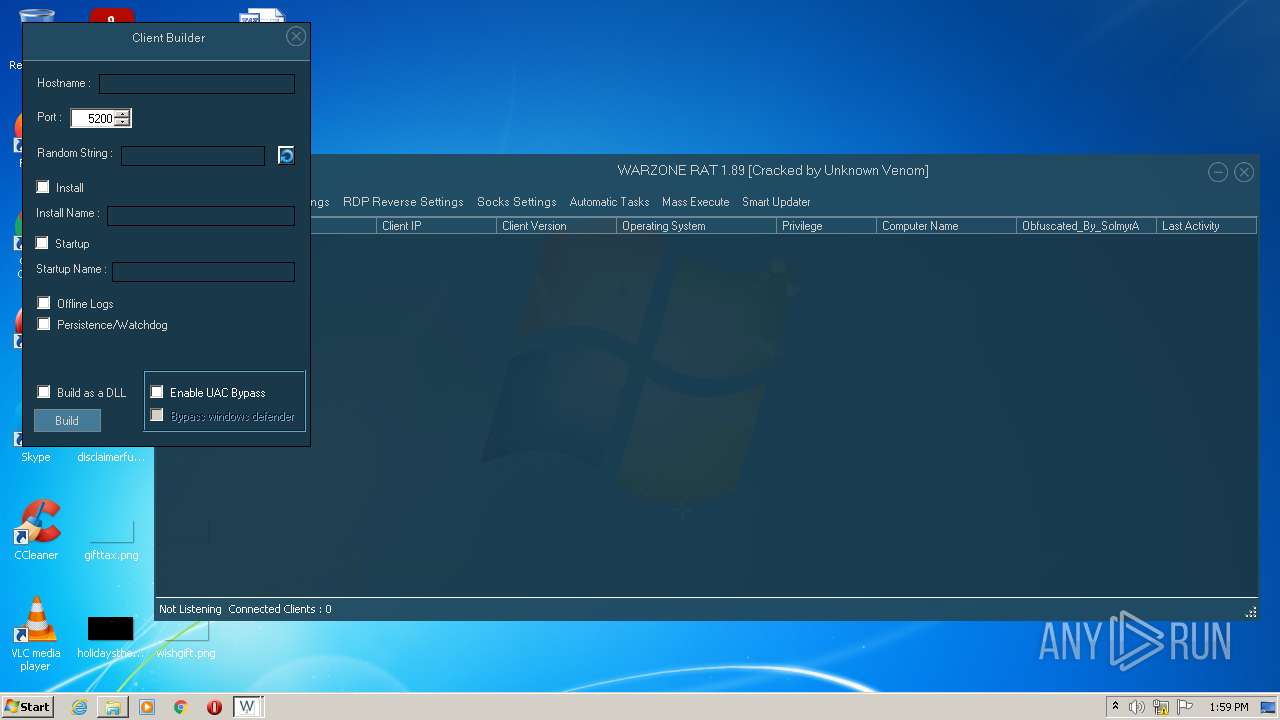Tick the Build as a DLL checkbox

pos(44,392)
